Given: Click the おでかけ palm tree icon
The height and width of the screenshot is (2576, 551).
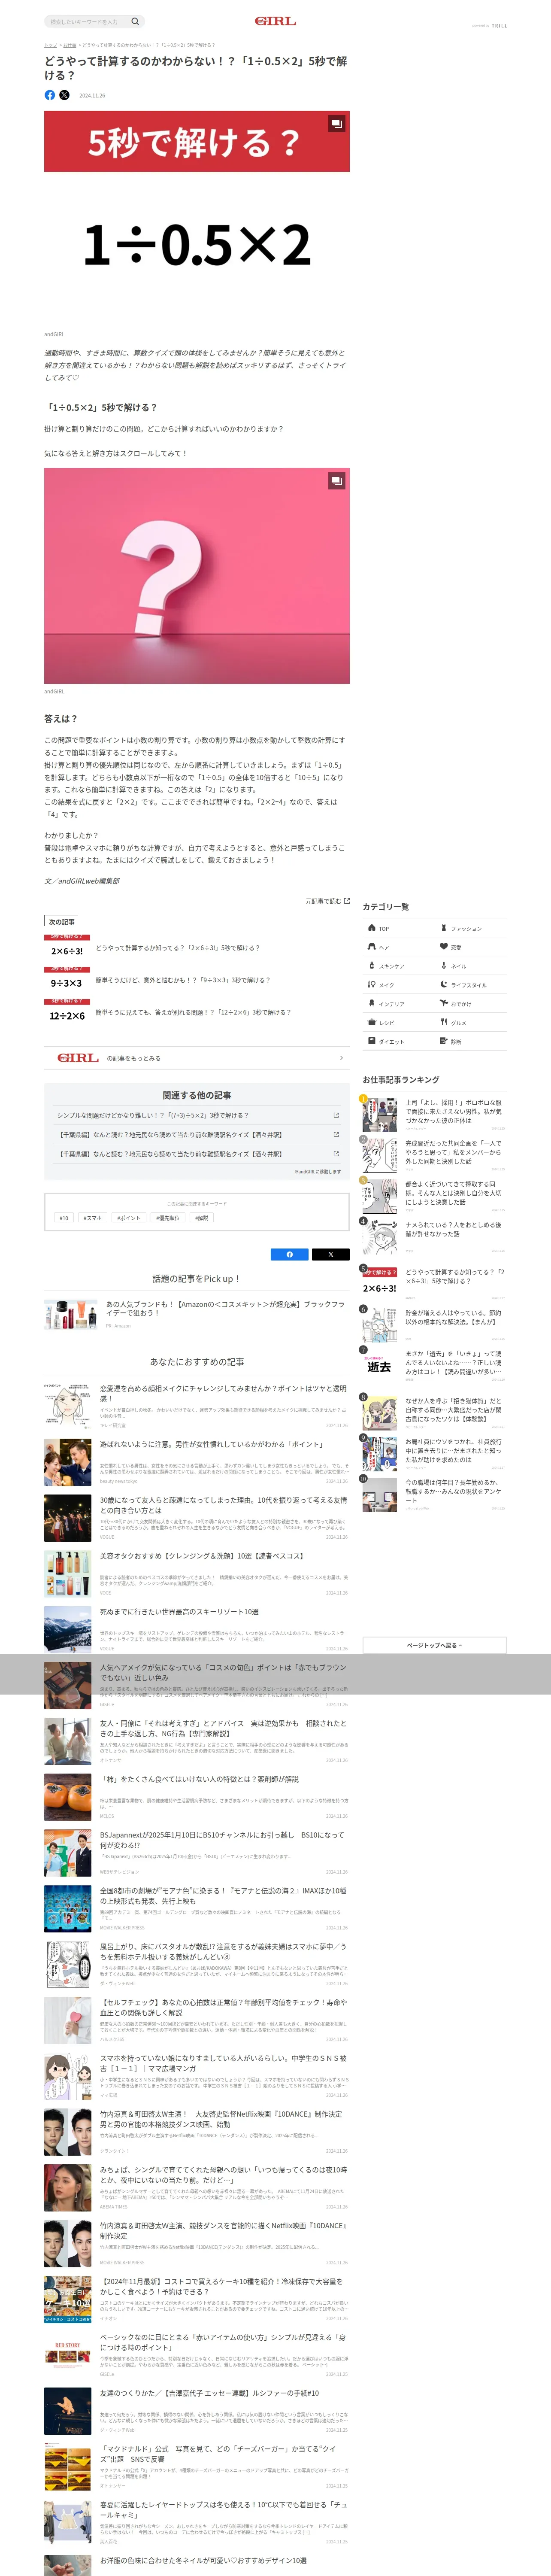Looking at the screenshot, I should 444,1003.
